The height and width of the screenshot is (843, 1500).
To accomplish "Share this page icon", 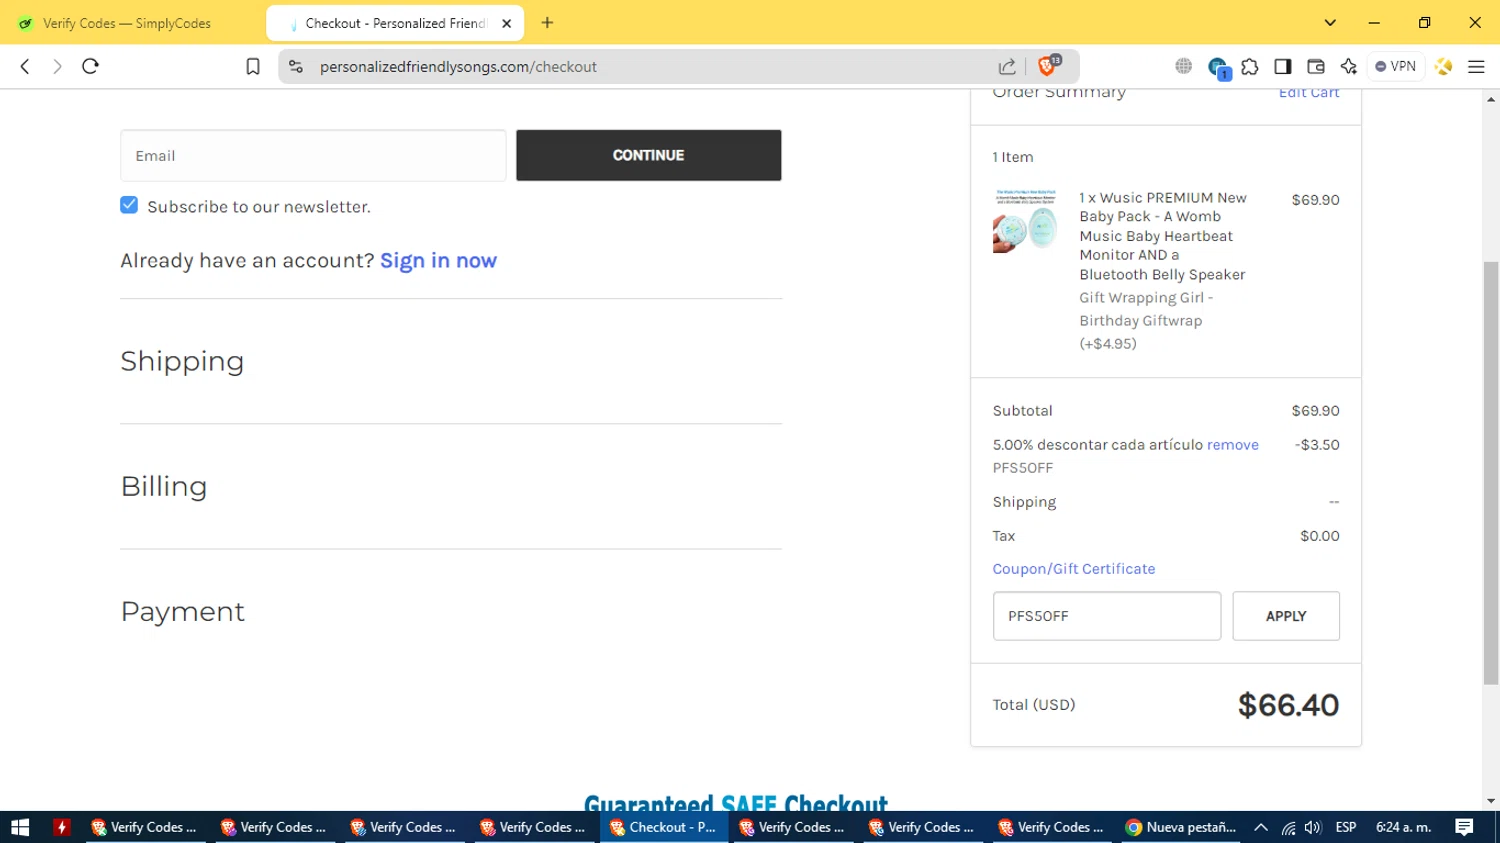I will click(1007, 66).
